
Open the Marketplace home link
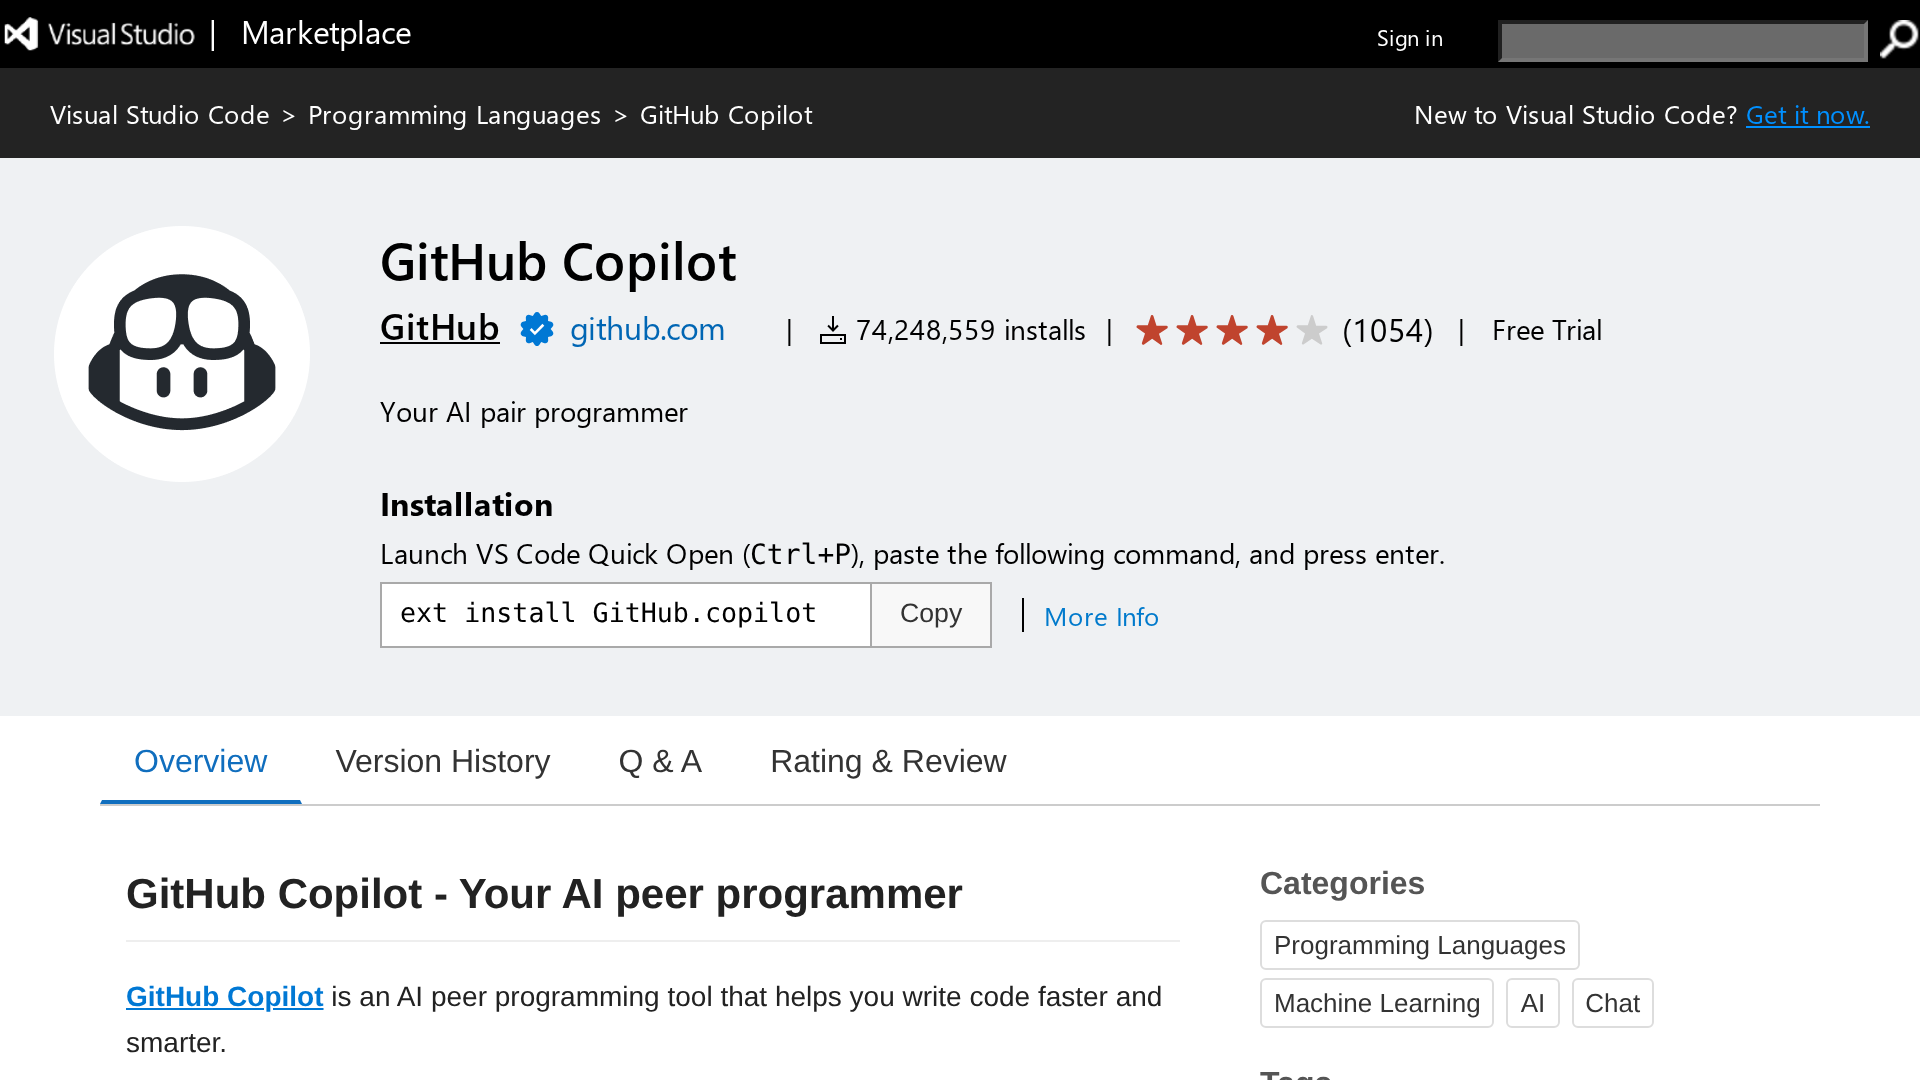tap(326, 34)
